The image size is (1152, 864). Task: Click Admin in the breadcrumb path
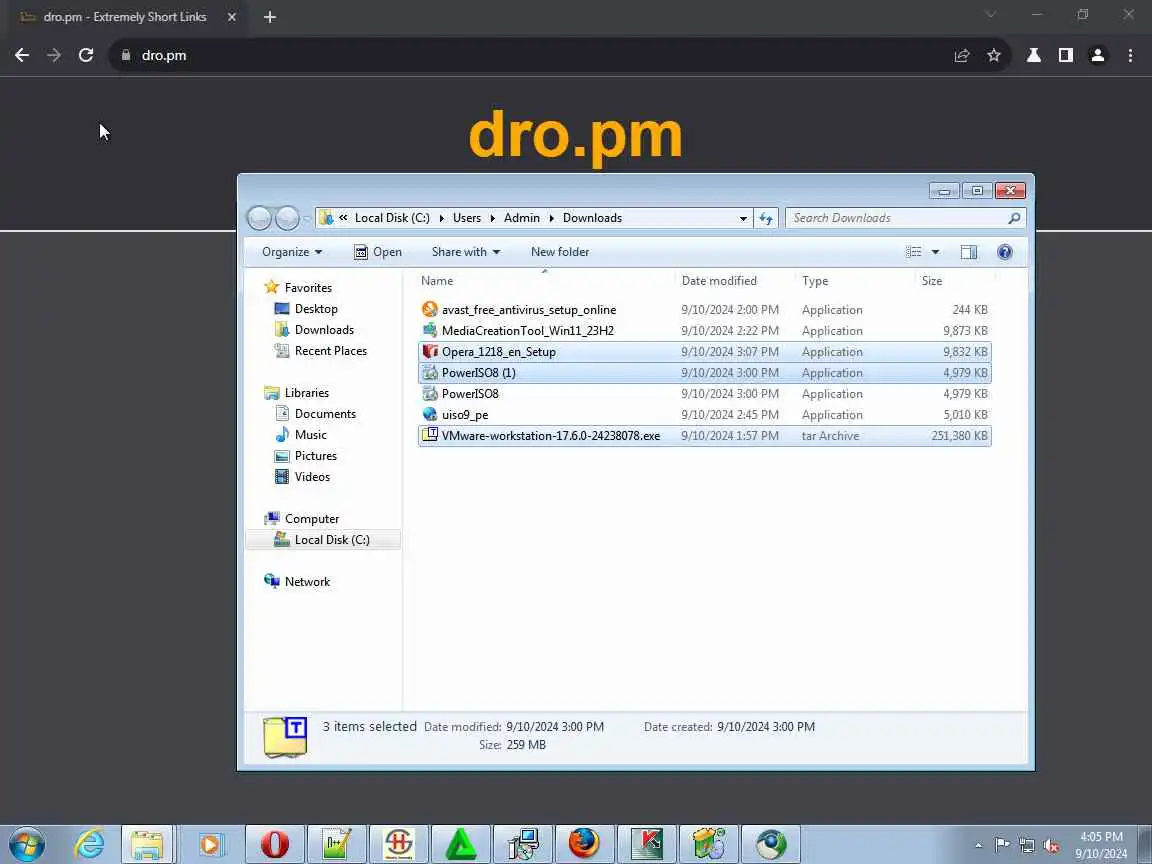(522, 218)
